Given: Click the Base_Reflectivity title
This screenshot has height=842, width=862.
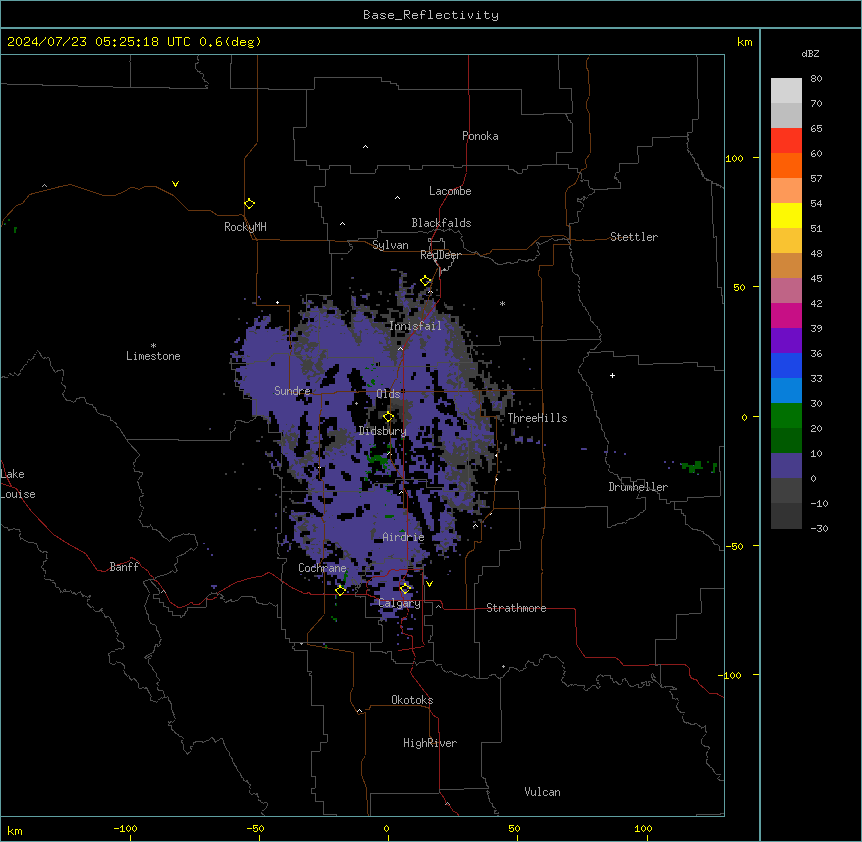Looking at the screenshot, I should pos(431,15).
